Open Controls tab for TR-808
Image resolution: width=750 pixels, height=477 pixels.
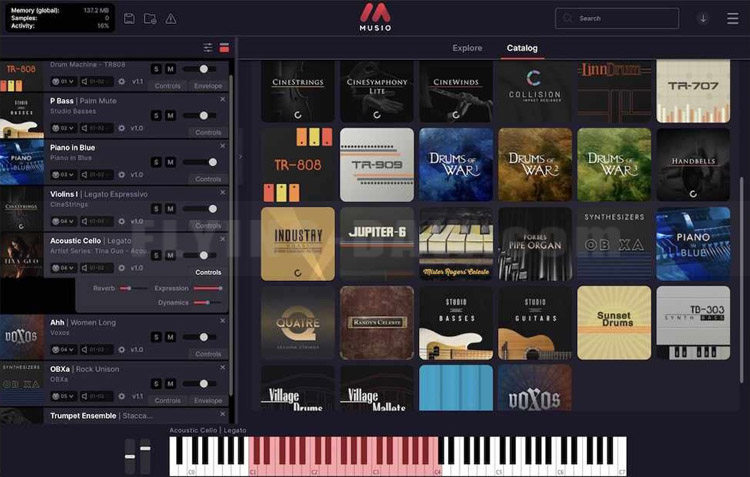[167, 86]
